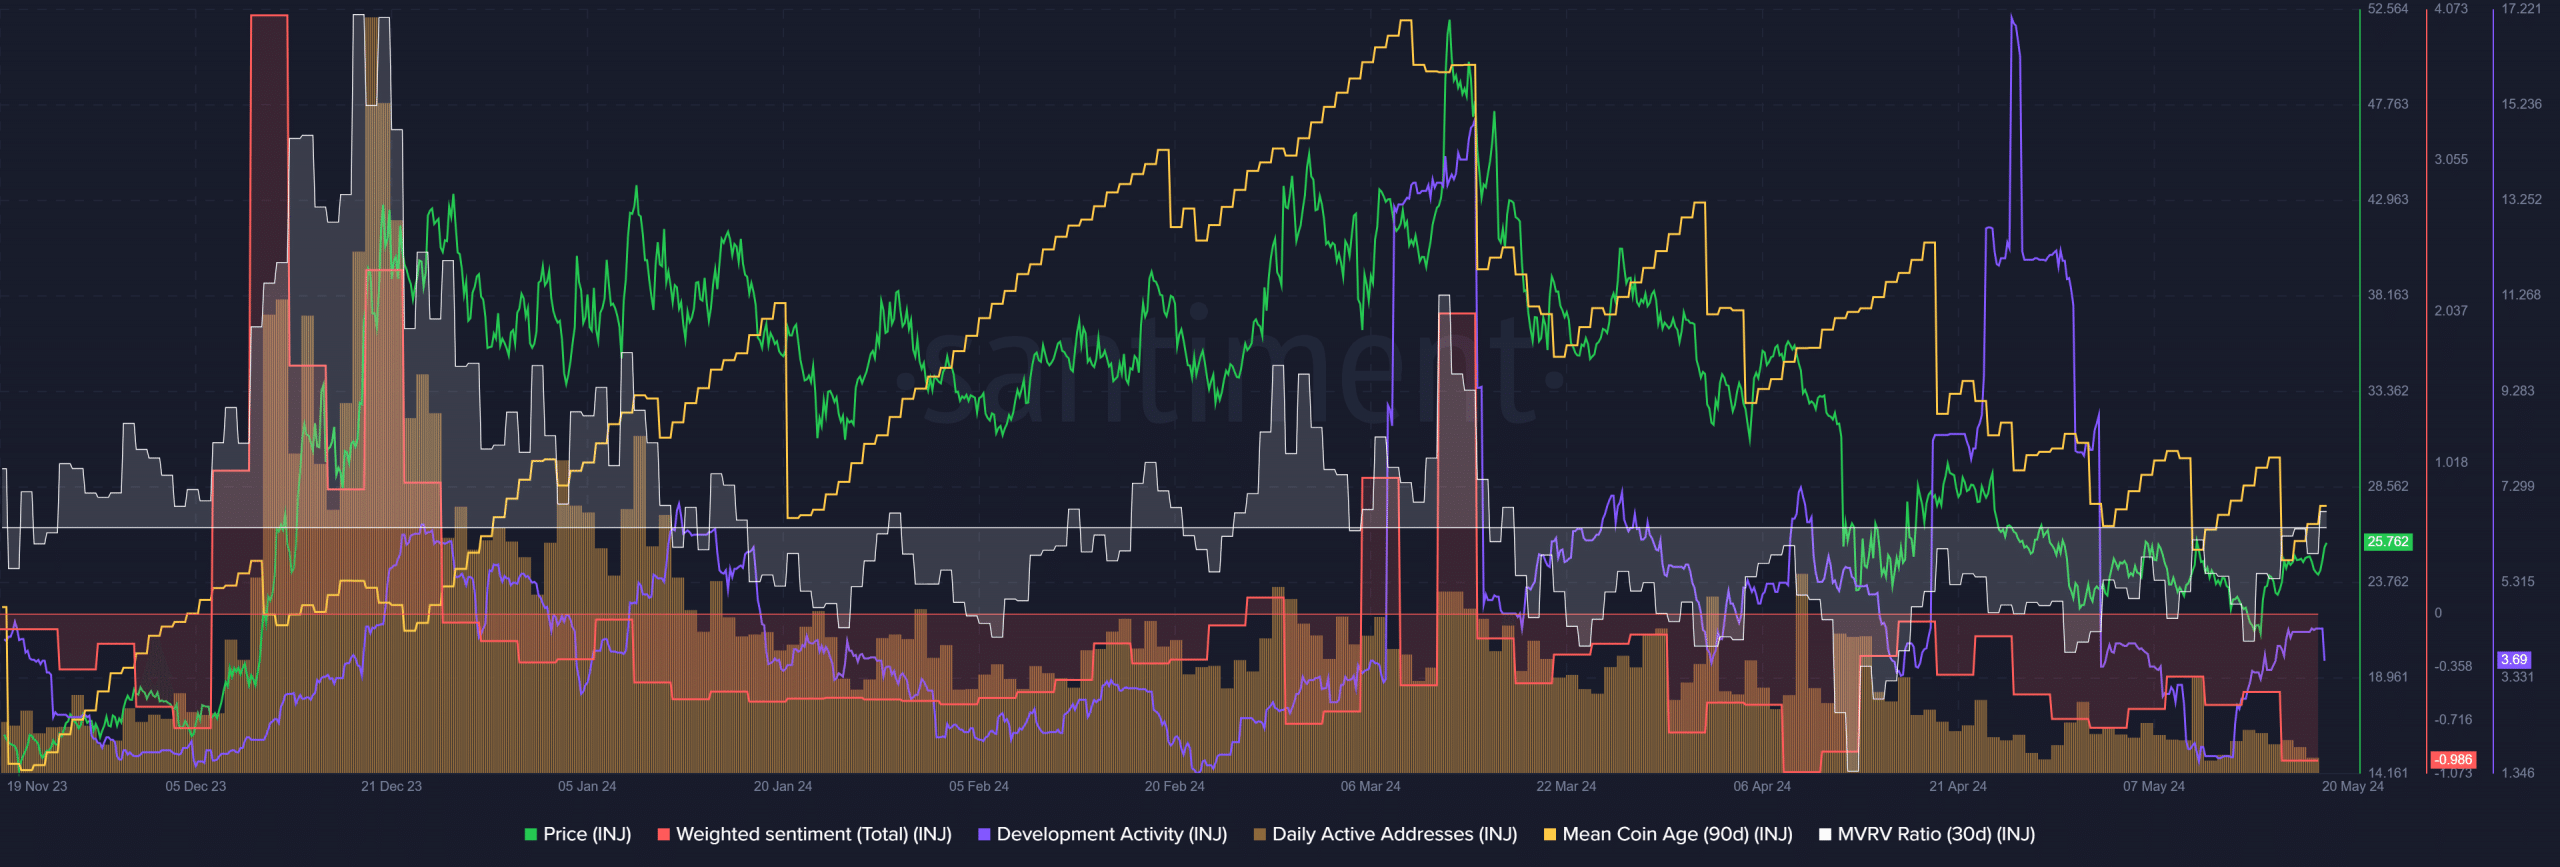The width and height of the screenshot is (2560, 867).
Task: Click the 05 Jan 24 date label
Action: click(587, 787)
